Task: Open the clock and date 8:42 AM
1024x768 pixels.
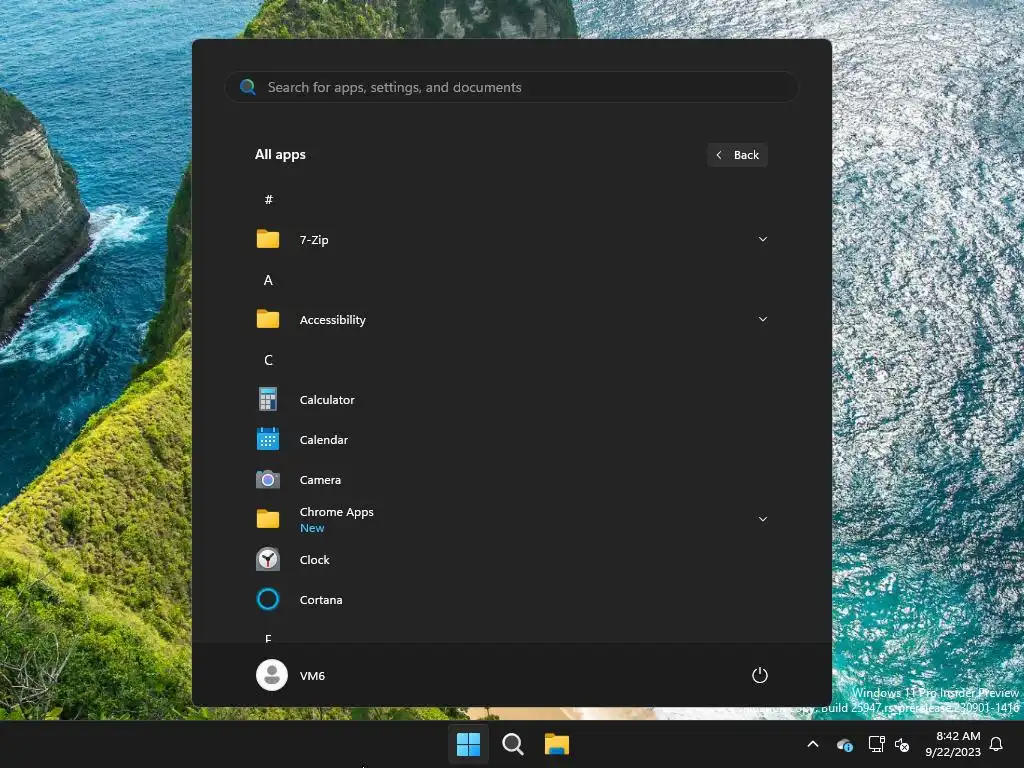Action: (x=953, y=744)
